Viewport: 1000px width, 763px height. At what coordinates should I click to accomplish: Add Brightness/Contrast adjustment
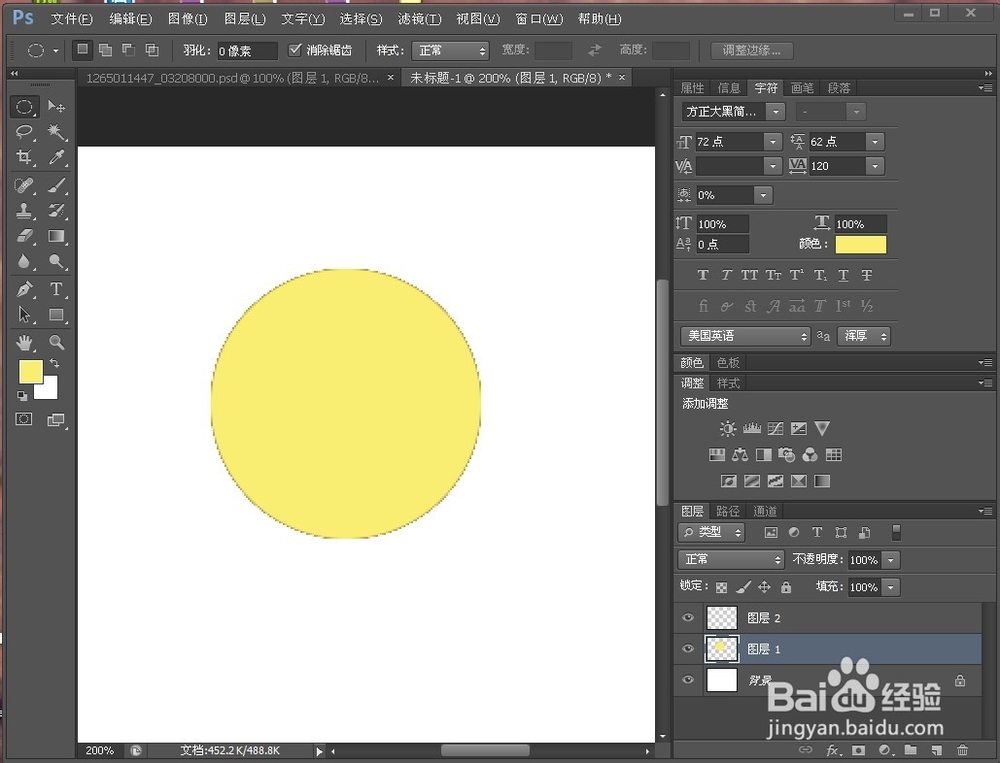728,428
